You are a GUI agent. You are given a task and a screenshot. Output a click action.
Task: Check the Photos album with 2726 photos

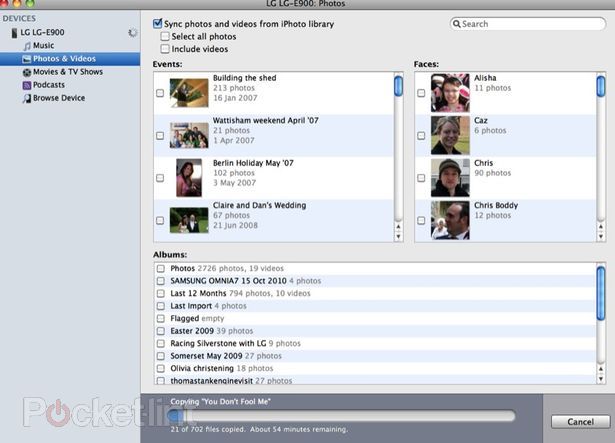(160, 268)
